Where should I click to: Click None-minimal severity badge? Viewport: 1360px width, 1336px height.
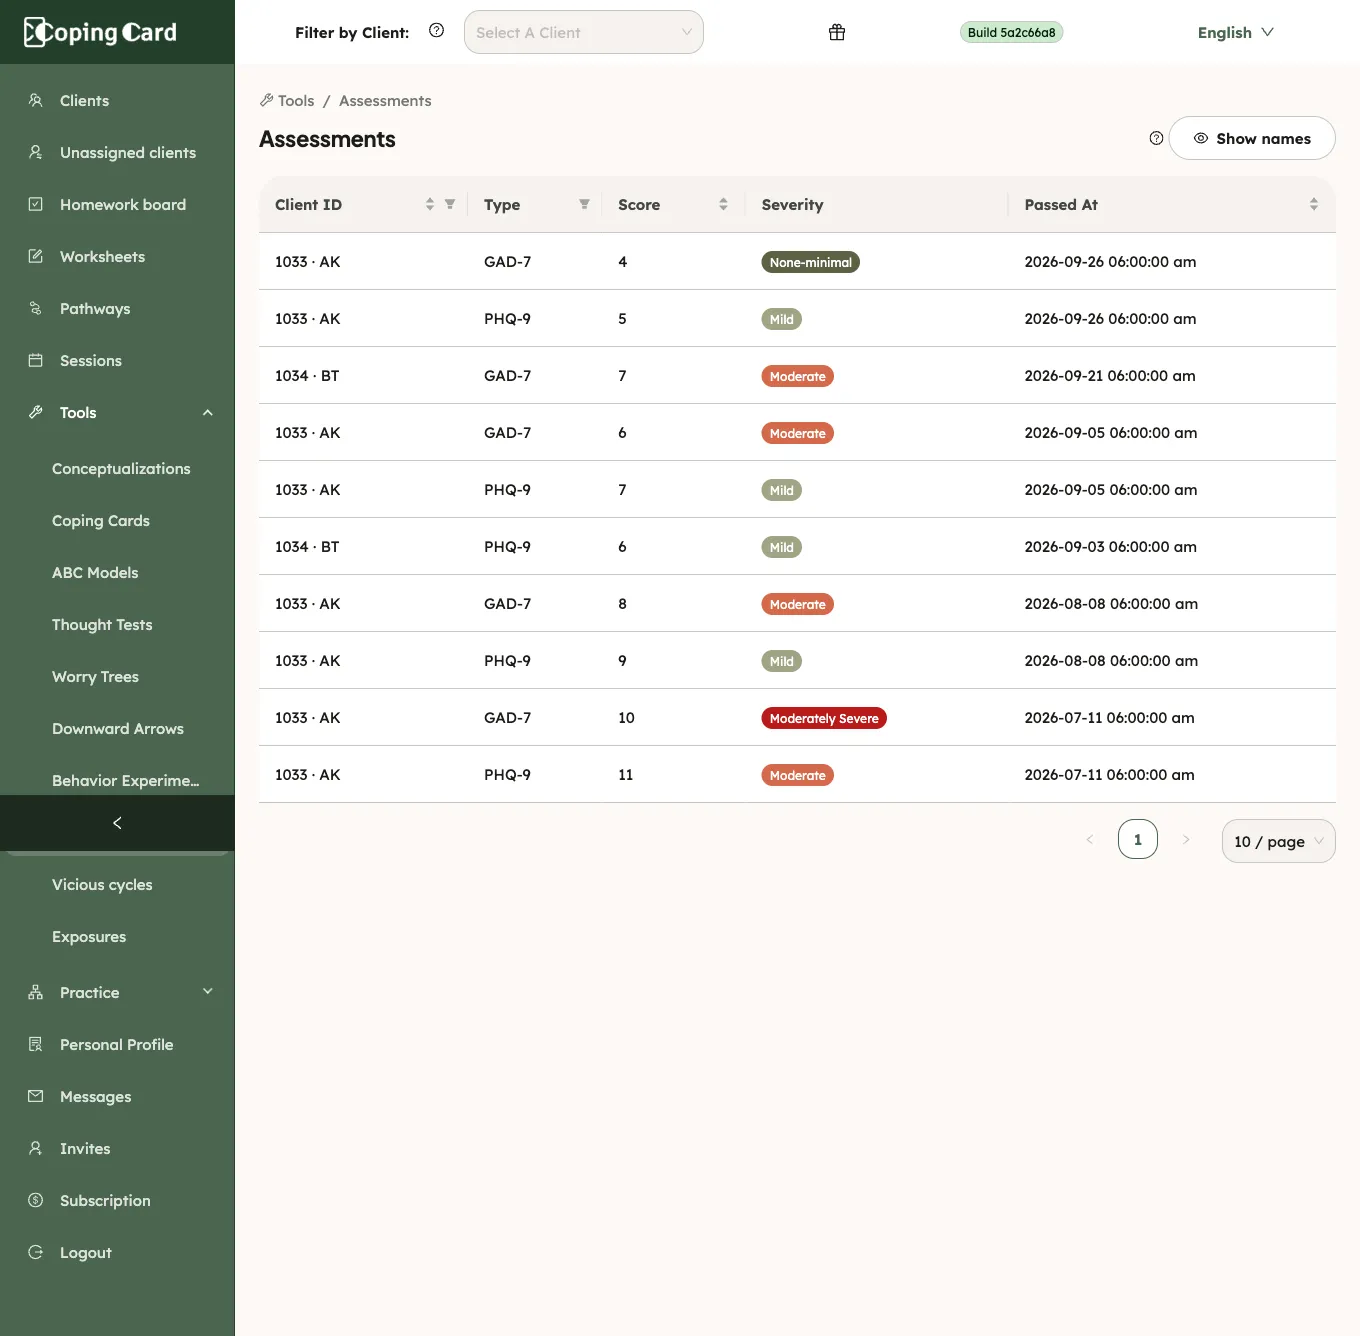click(x=810, y=262)
